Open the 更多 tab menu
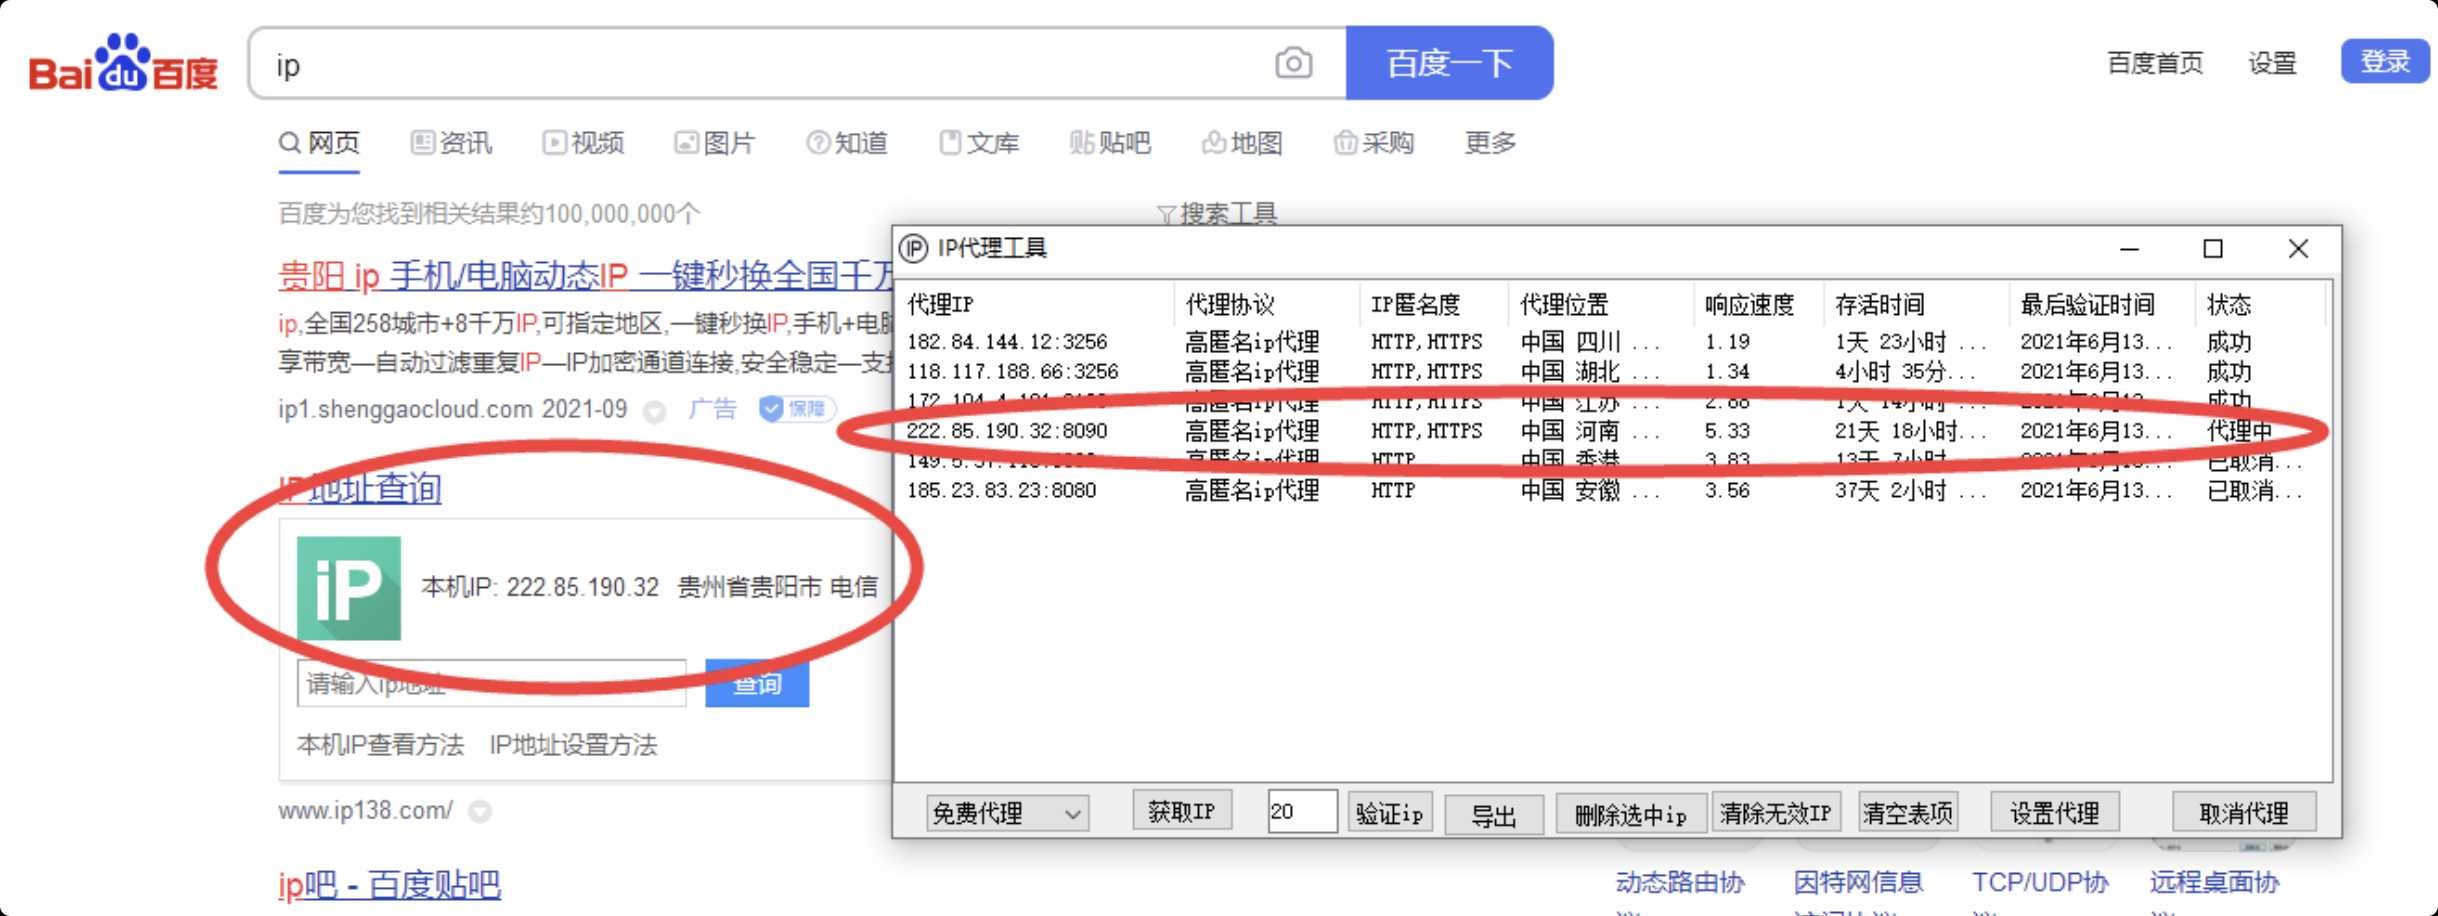The height and width of the screenshot is (916, 2438). [1490, 143]
